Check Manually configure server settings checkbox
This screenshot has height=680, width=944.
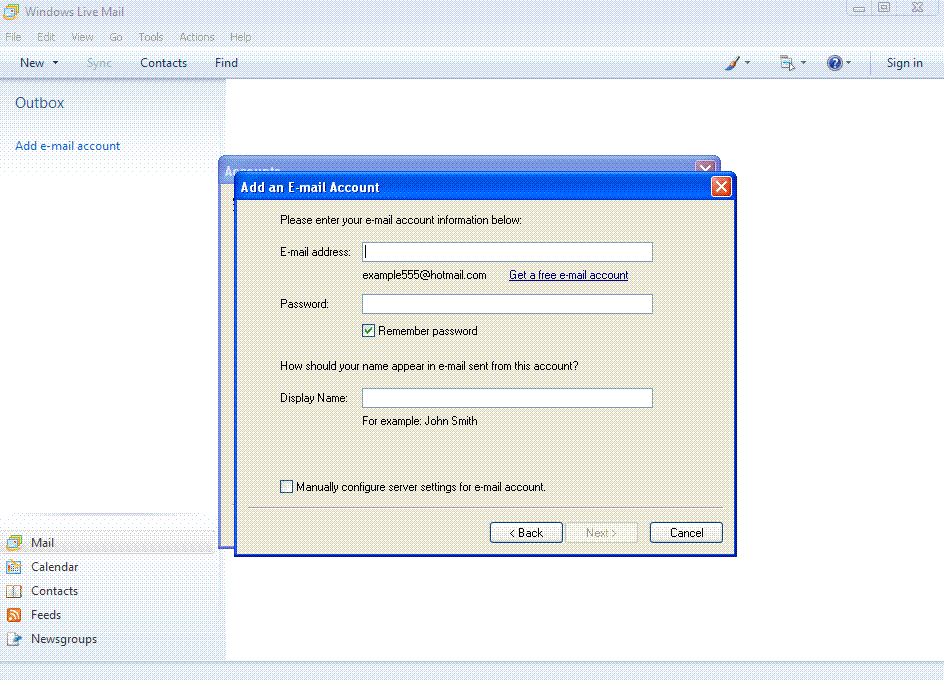pyautogui.click(x=287, y=487)
